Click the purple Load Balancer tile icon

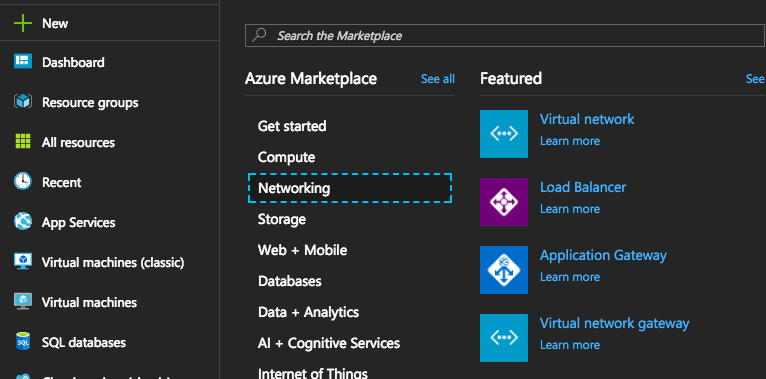(x=504, y=202)
